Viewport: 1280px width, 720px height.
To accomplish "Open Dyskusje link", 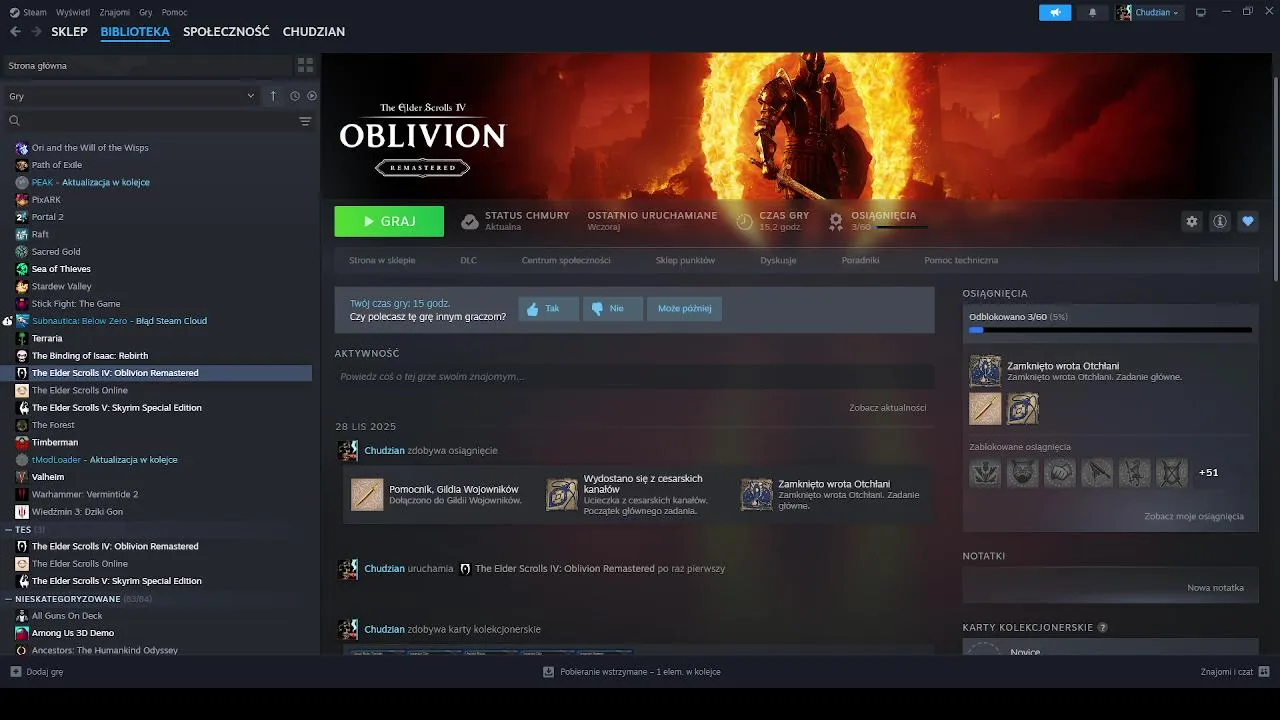I will click(x=778, y=260).
